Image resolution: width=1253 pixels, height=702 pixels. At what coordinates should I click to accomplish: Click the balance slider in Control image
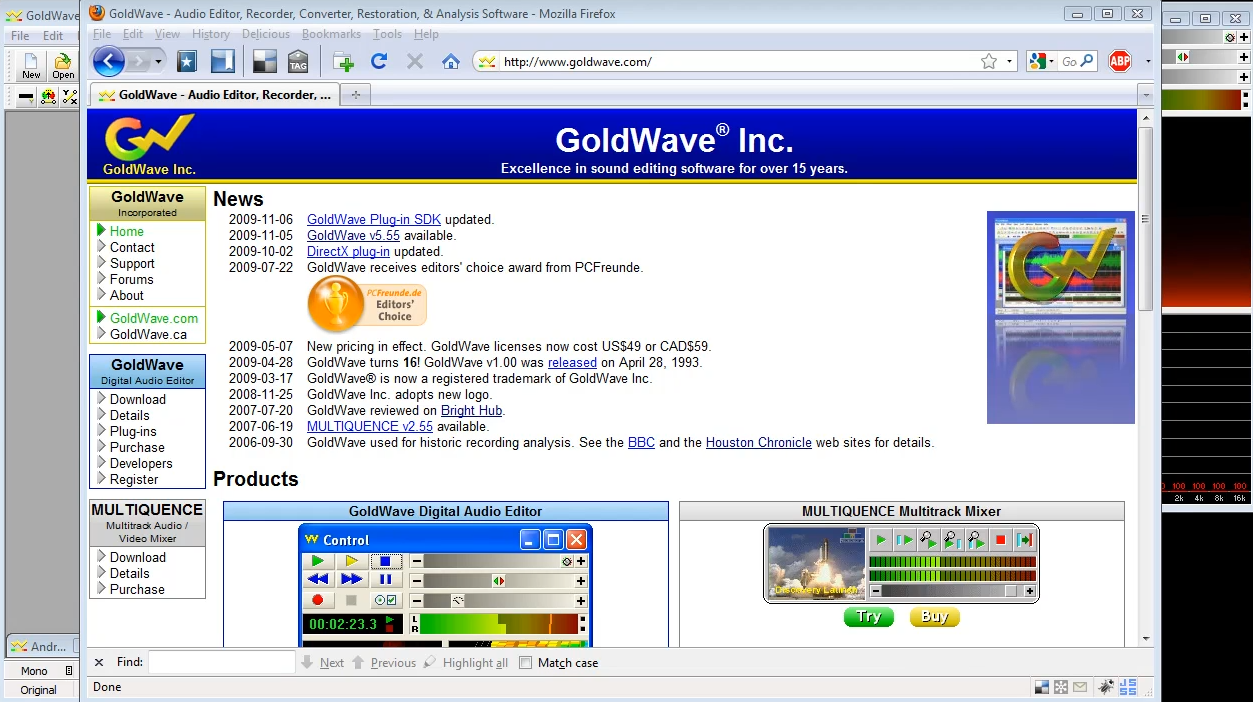tap(498, 581)
